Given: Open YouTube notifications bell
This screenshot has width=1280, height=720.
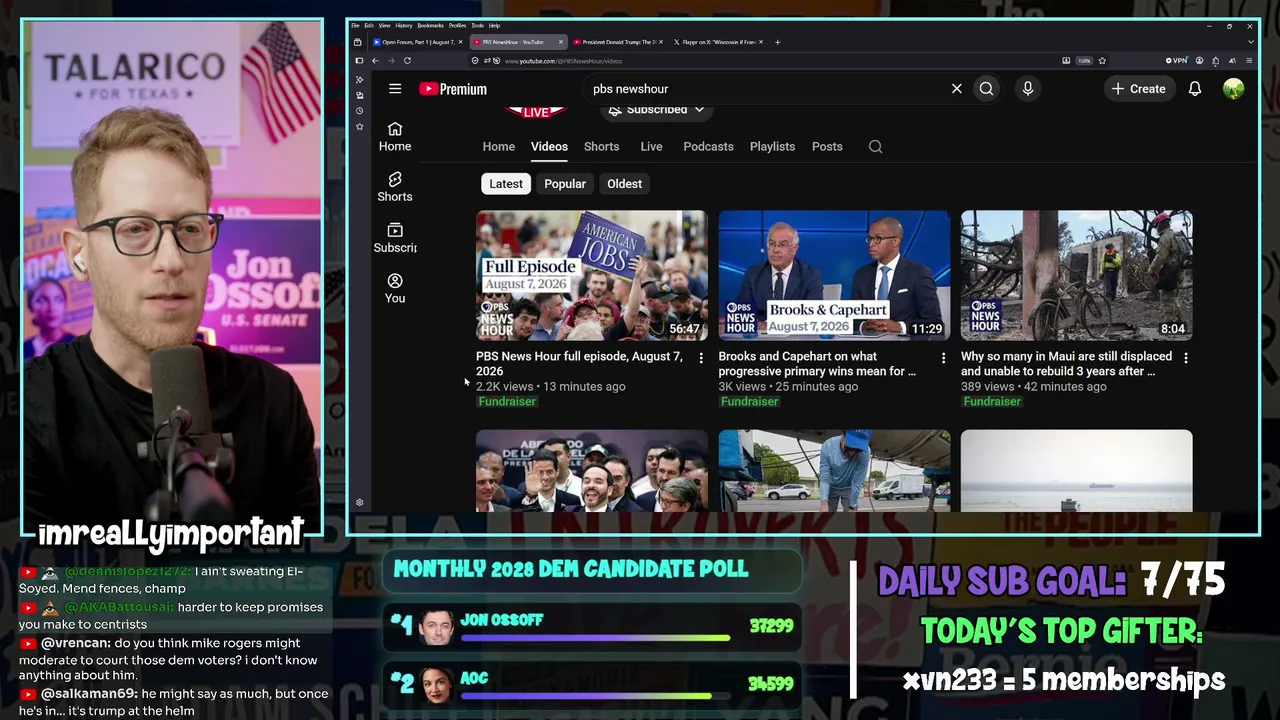Looking at the screenshot, I should coord(1194,89).
